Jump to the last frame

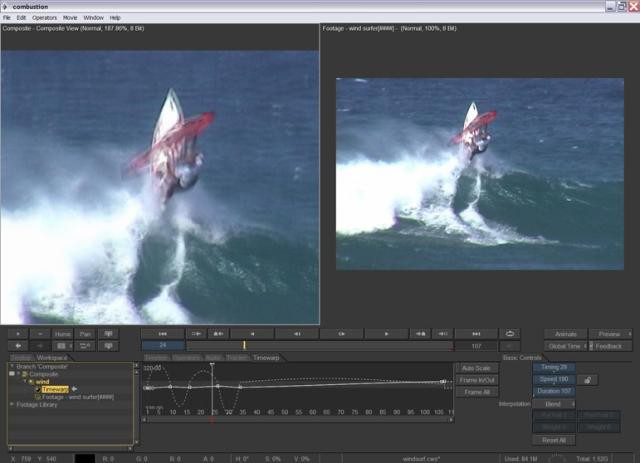click(476, 333)
